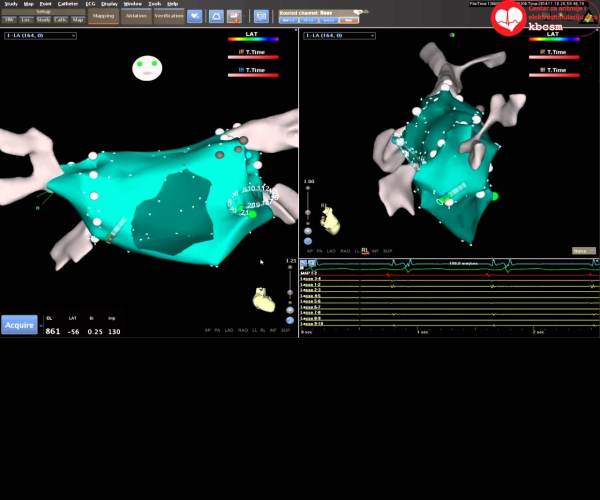Viewport: 600px width, 500px height.
Task: Select PA view in right viewer
Action: click(320, 251)
